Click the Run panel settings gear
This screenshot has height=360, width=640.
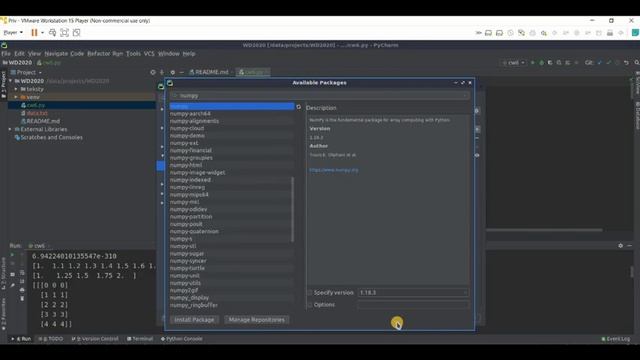pos(620,246)
